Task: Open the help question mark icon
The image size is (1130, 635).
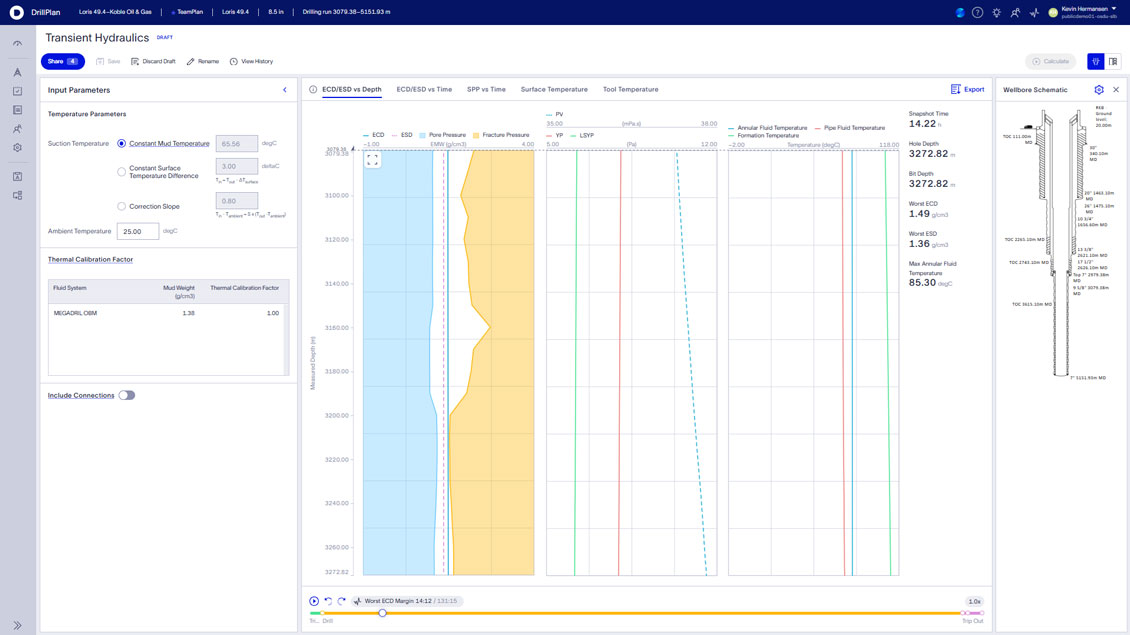Action: coord(977,12)
